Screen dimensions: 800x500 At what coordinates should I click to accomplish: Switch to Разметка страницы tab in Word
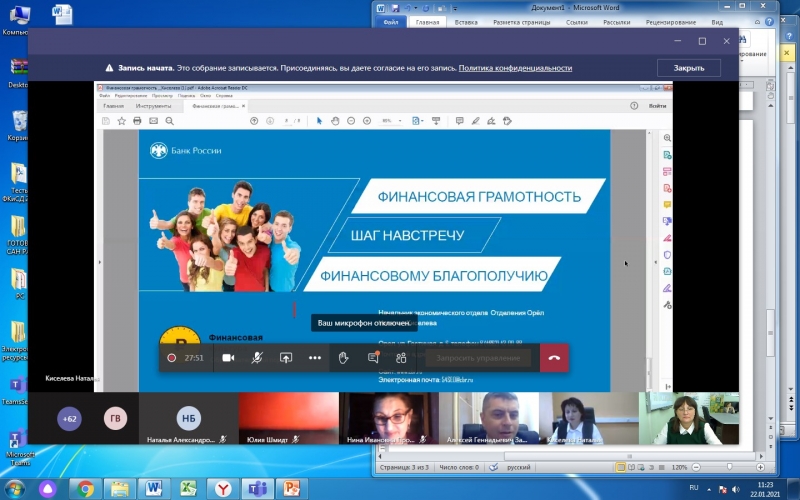click(x=521, y=22)
